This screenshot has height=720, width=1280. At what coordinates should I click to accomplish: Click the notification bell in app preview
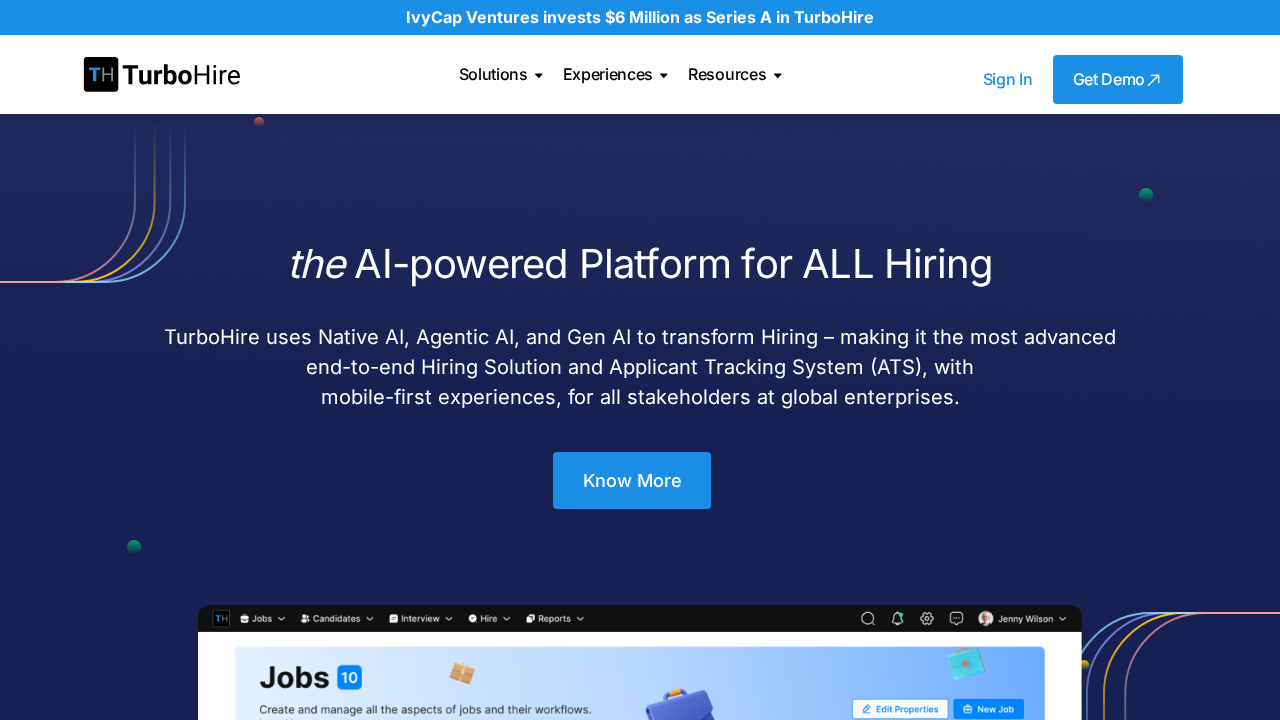(897, 619)
